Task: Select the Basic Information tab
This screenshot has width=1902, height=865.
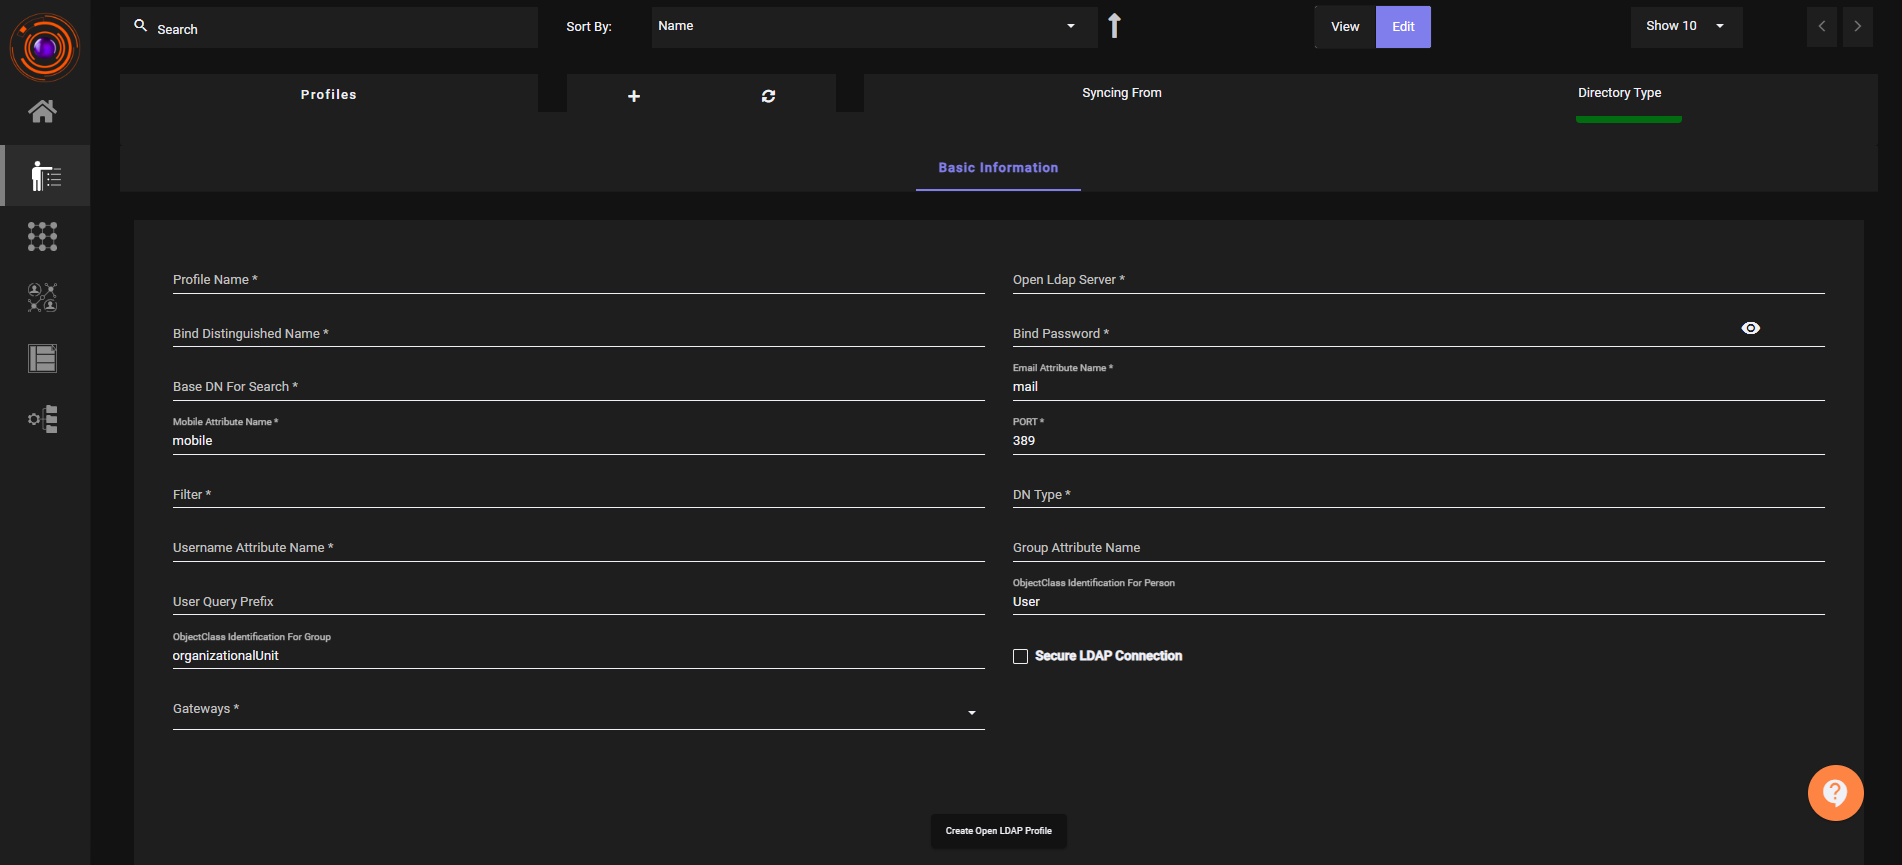Action: tap(998, 168)
